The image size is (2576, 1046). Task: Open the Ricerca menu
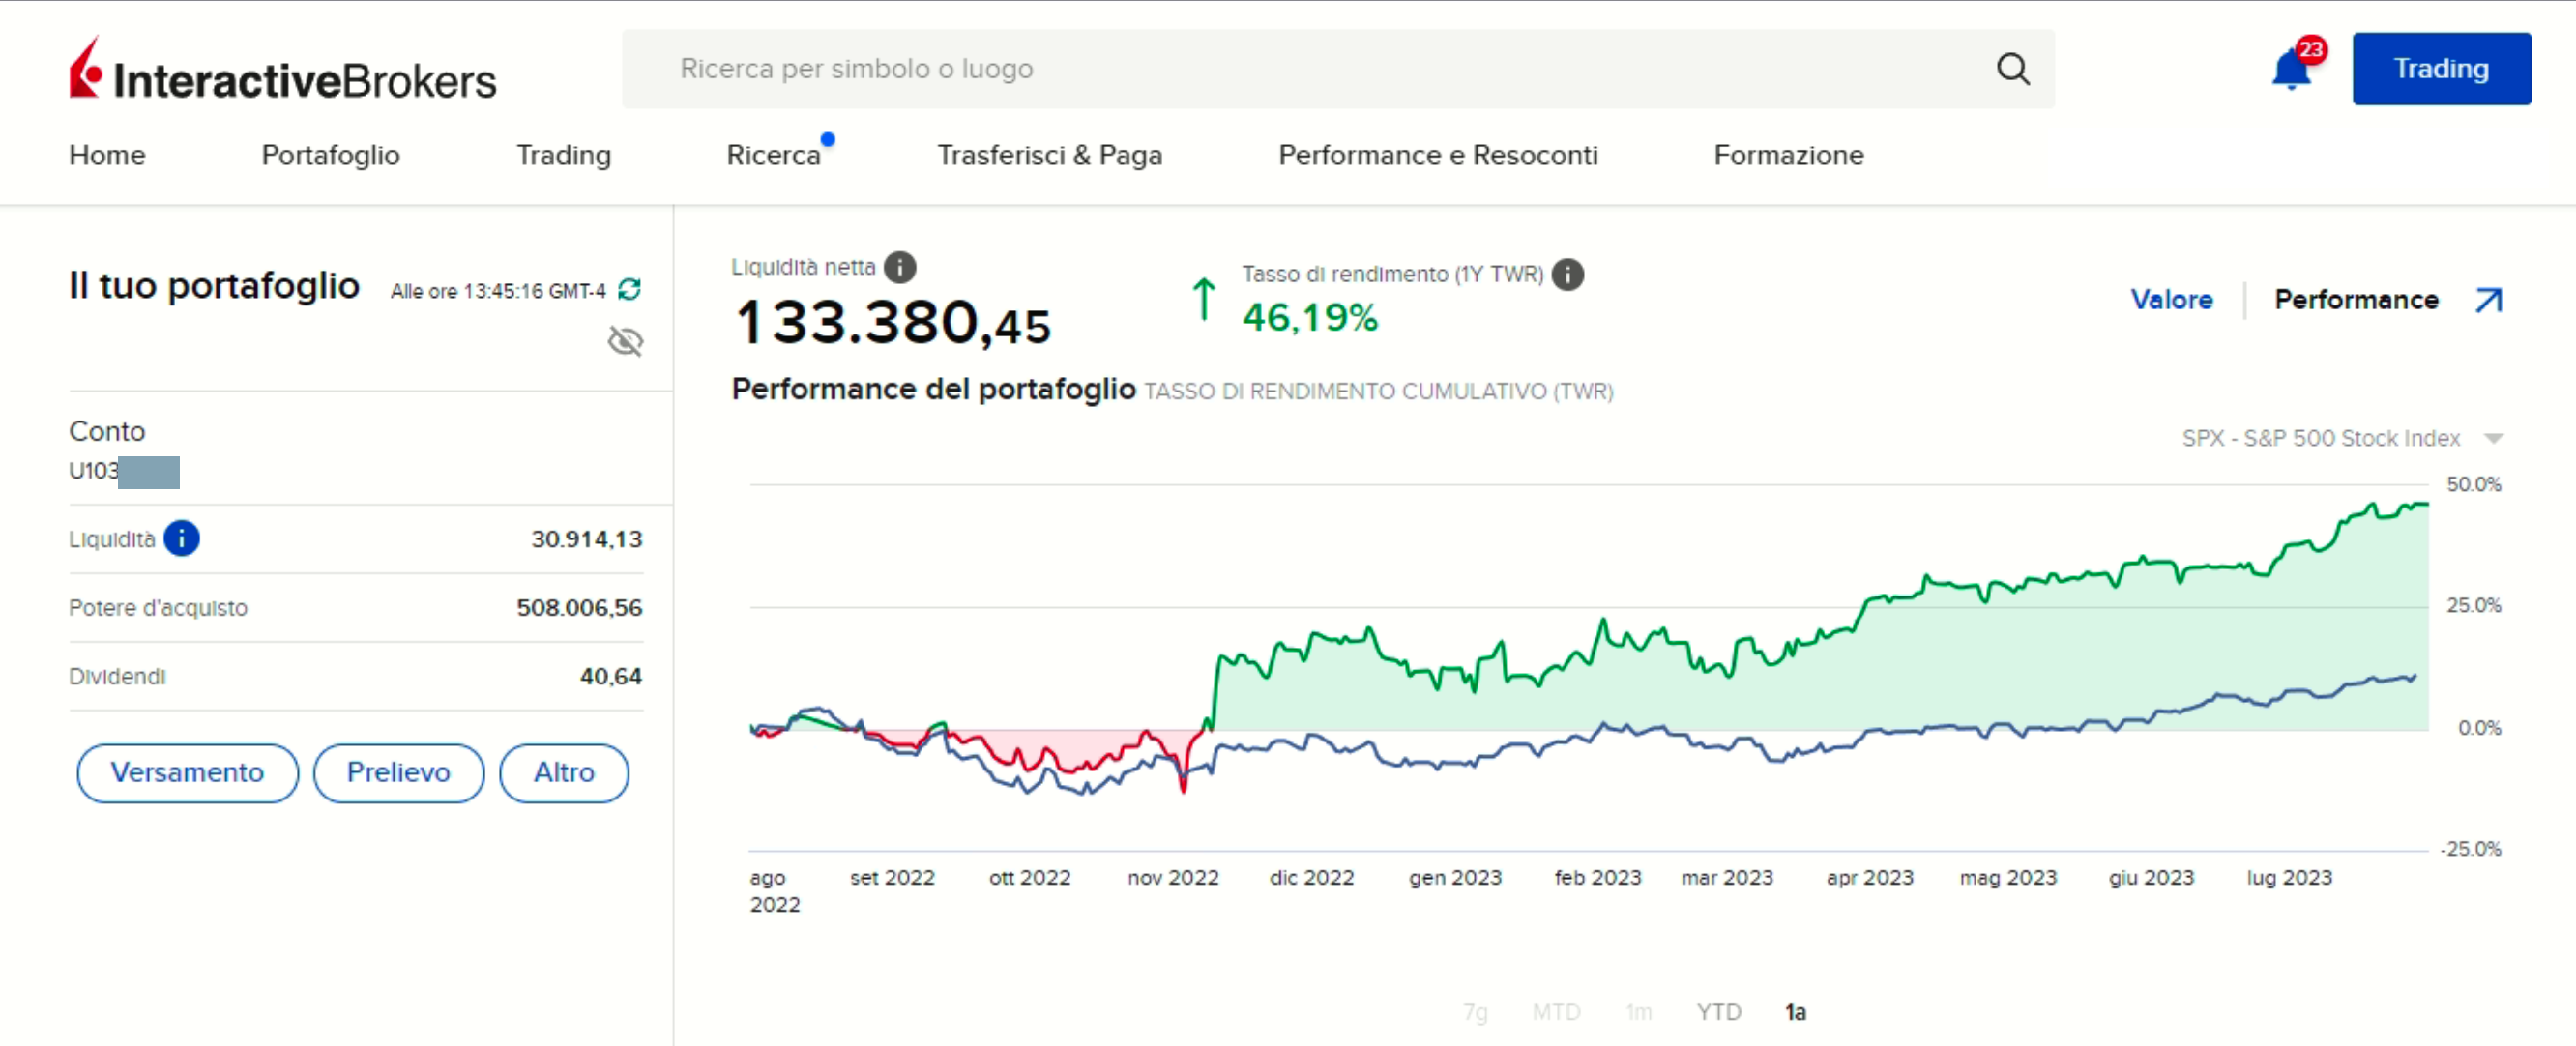[773, 155]
